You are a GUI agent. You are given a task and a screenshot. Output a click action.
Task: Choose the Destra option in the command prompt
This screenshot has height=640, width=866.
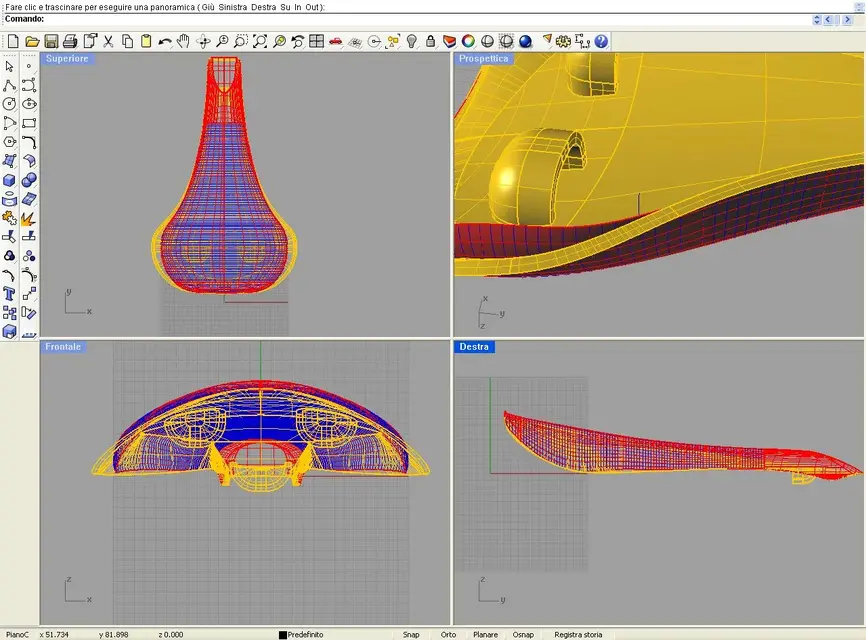(x=263, y=7)
